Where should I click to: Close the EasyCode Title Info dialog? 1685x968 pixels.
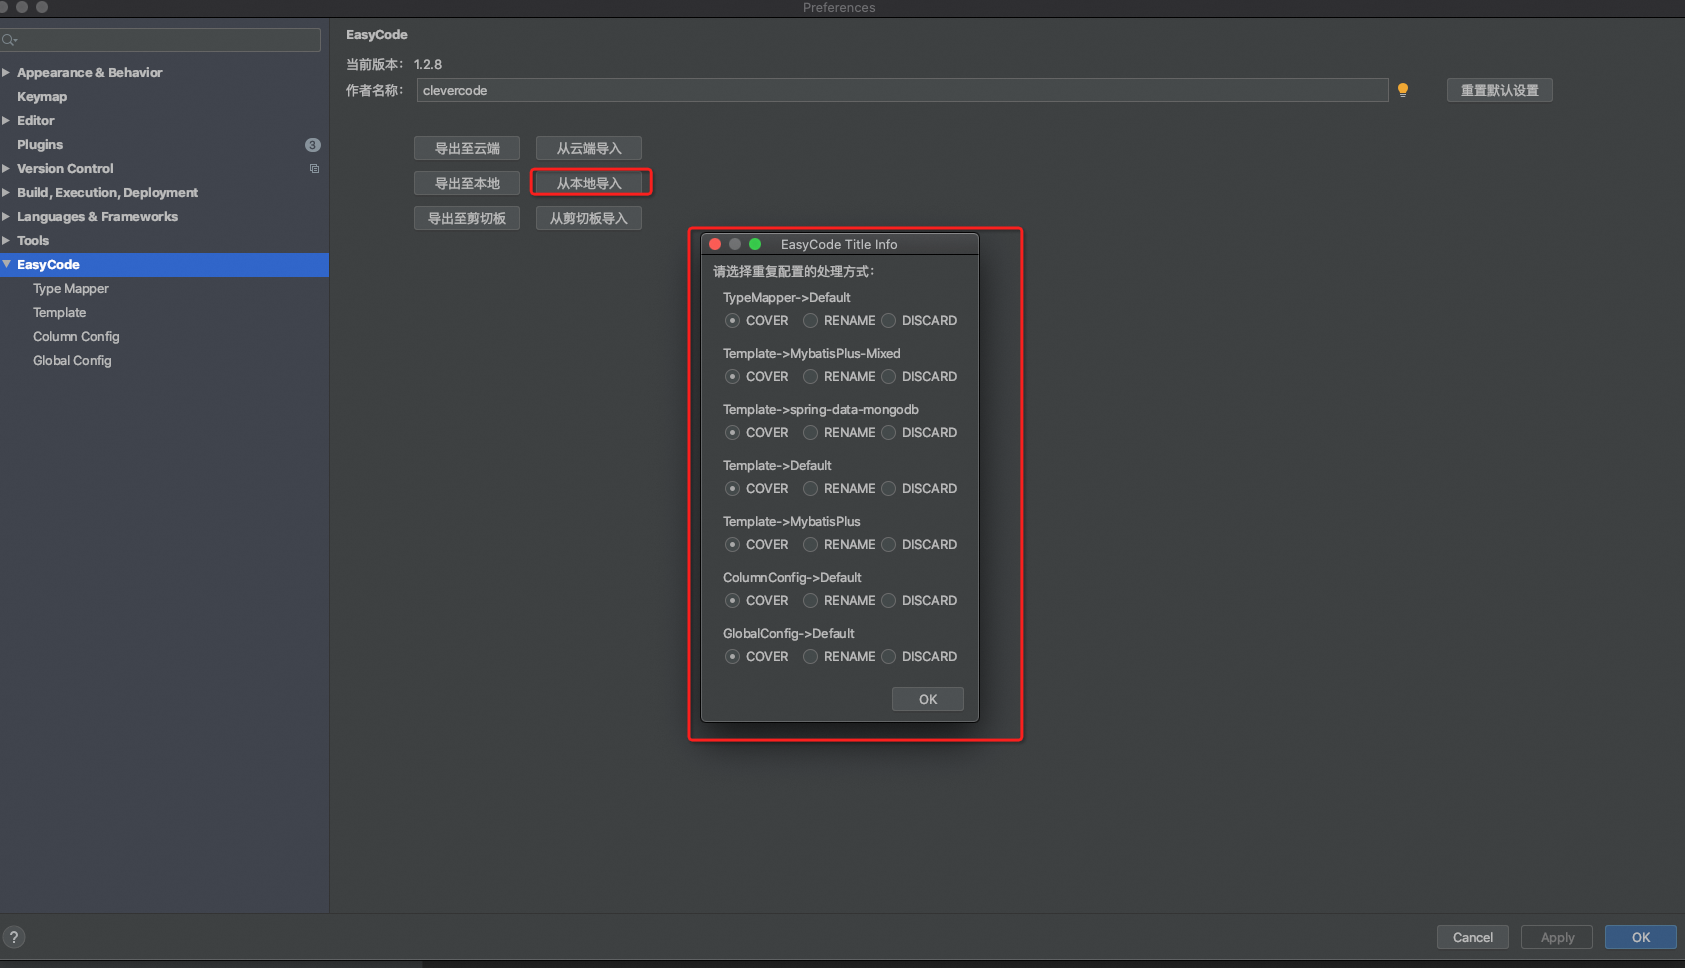[715, 244]
